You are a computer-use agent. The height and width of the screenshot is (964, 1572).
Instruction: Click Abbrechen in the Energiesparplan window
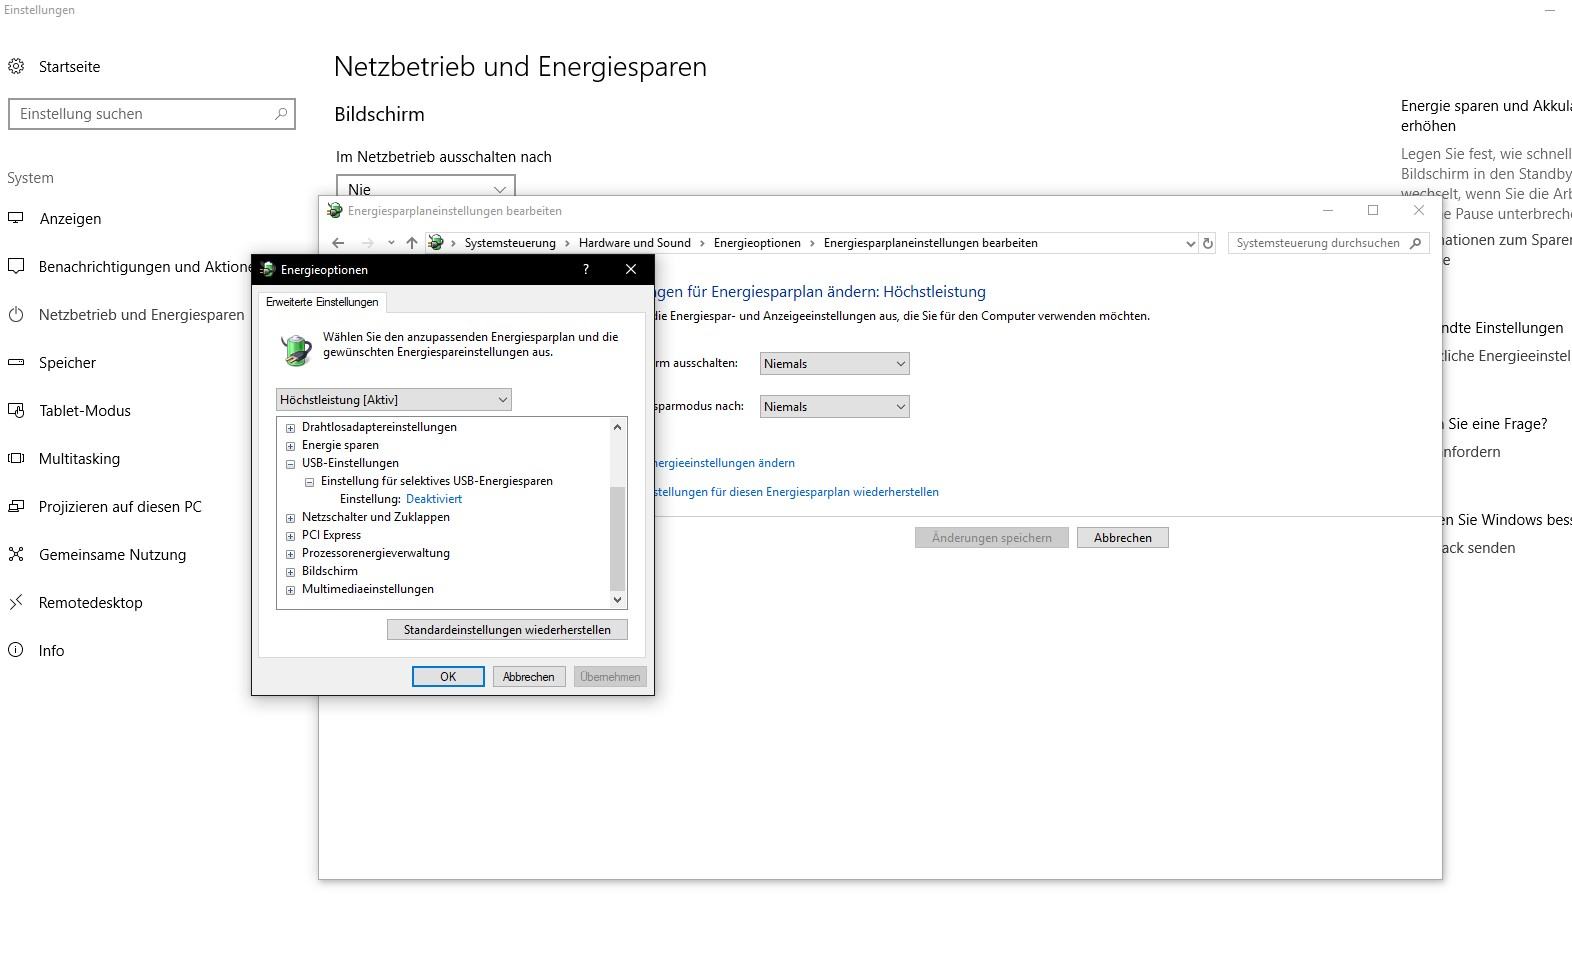1123,538
